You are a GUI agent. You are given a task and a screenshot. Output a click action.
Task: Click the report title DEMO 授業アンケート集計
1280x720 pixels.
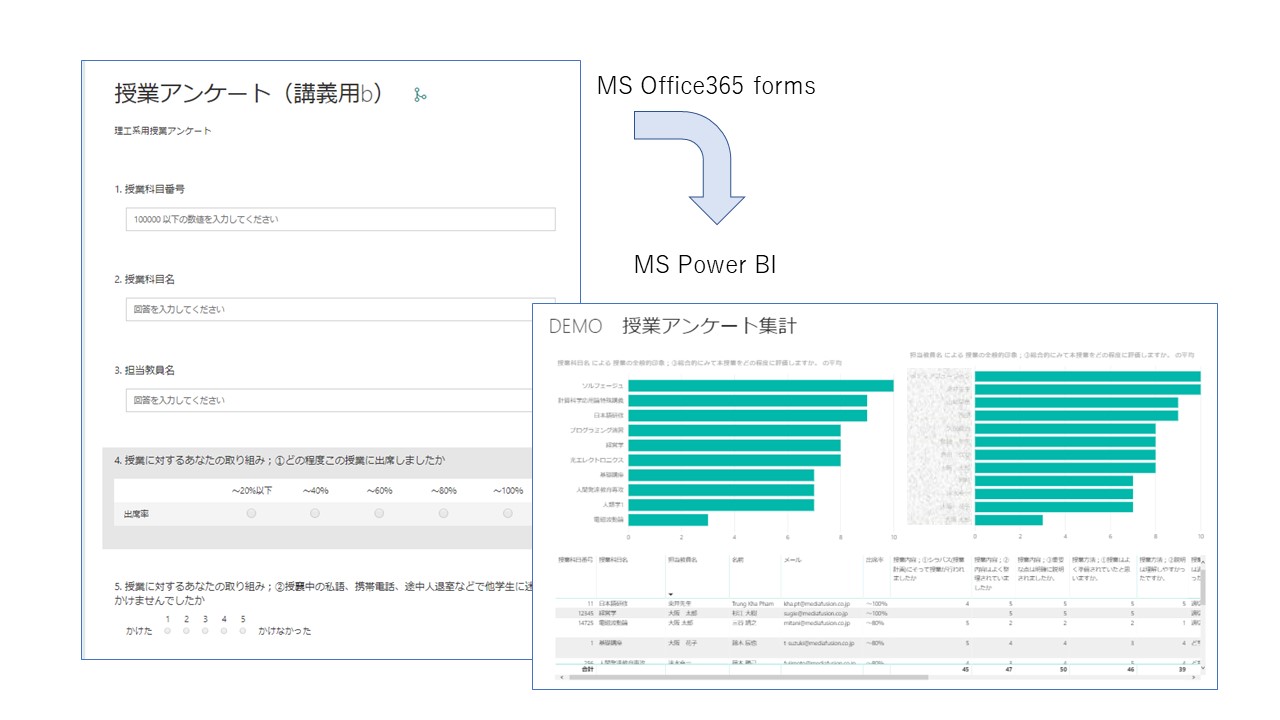pyautogui.click(x=673, y=326)
